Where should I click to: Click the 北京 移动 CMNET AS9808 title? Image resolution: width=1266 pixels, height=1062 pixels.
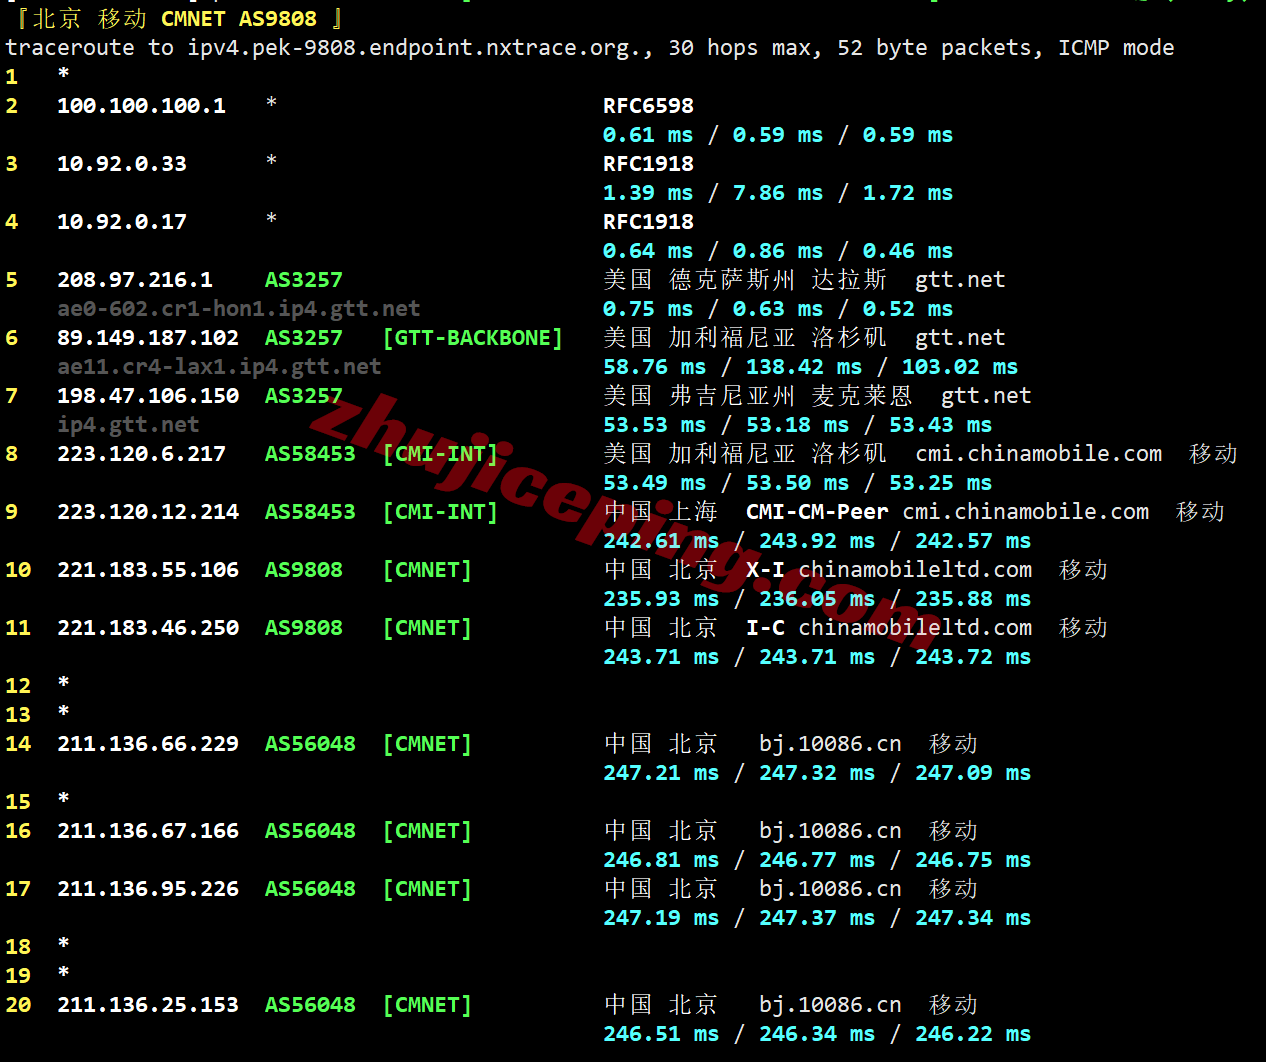[x=180, y=19]
